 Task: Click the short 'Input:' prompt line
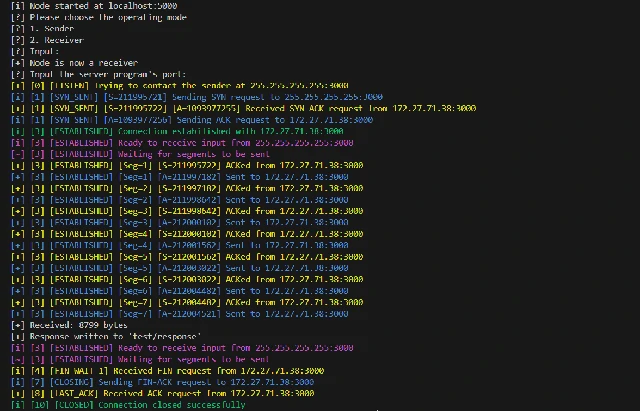point(35,51)
